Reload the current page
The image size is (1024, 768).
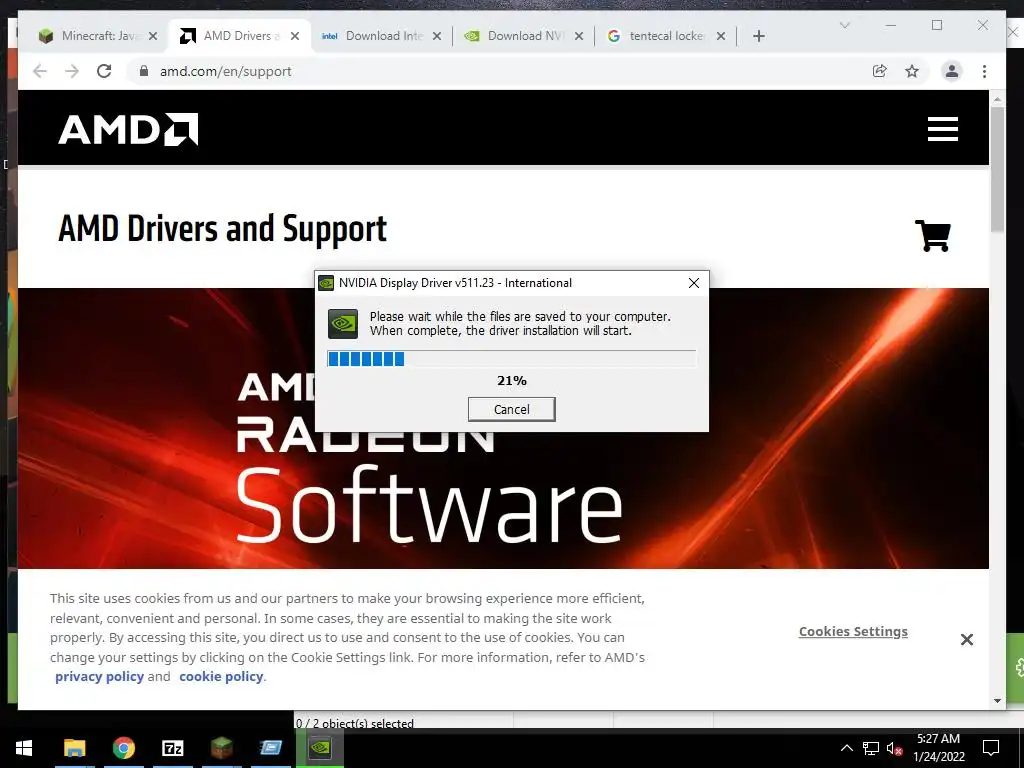[x=104, y=71]
